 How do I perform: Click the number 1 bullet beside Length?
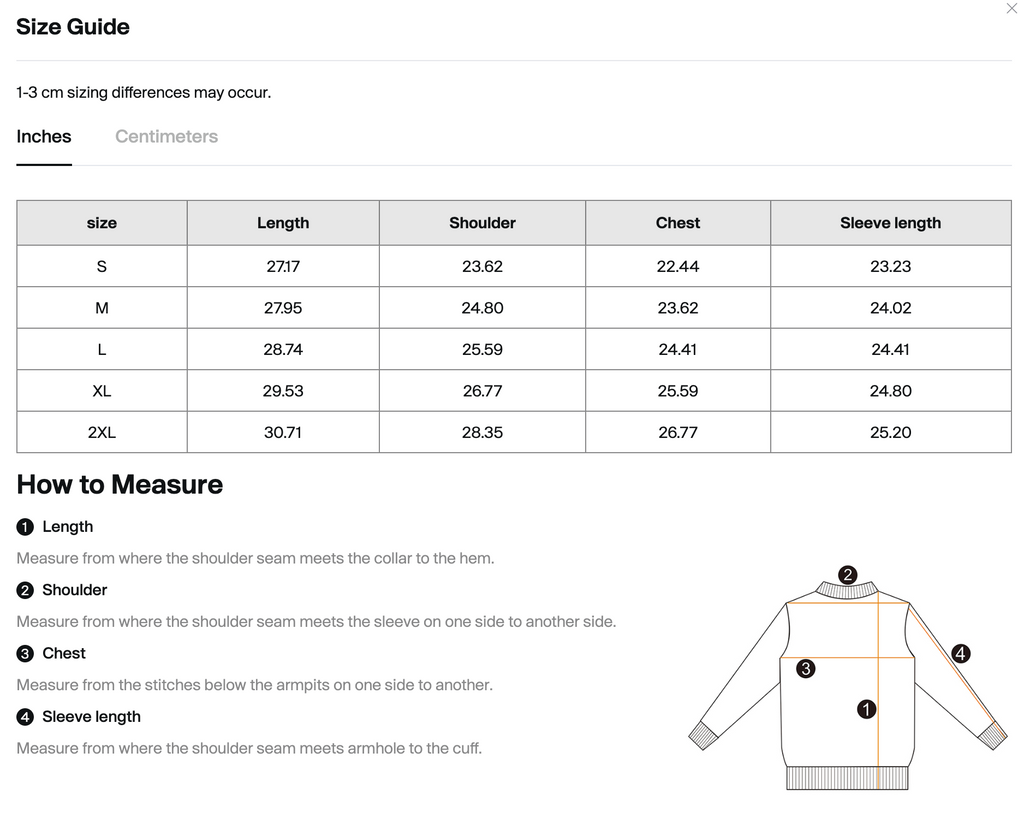(x=25, y=527)
